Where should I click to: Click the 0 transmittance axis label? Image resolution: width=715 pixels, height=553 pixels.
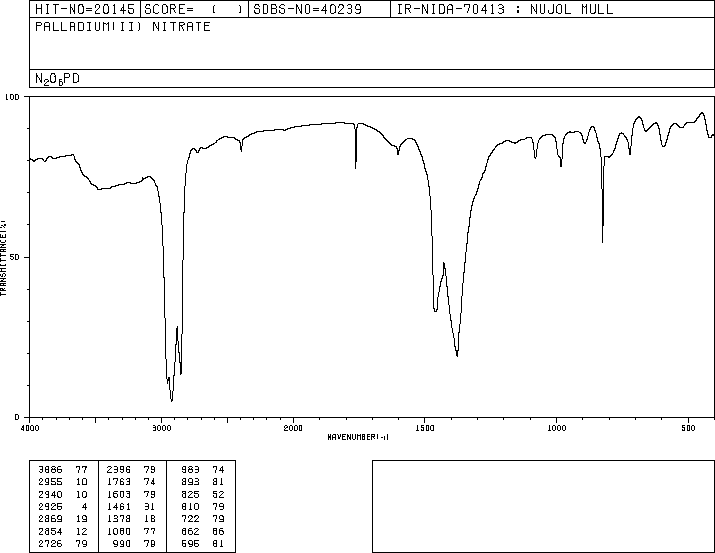tap(17, 417)
